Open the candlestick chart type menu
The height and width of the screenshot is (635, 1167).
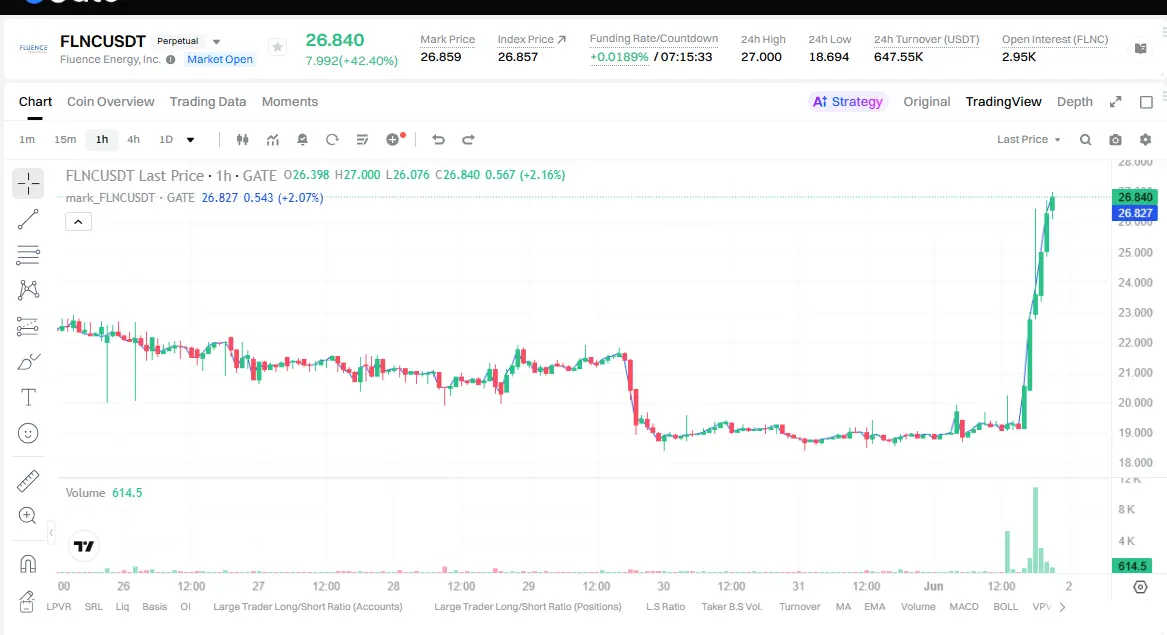tap(242, 139)
